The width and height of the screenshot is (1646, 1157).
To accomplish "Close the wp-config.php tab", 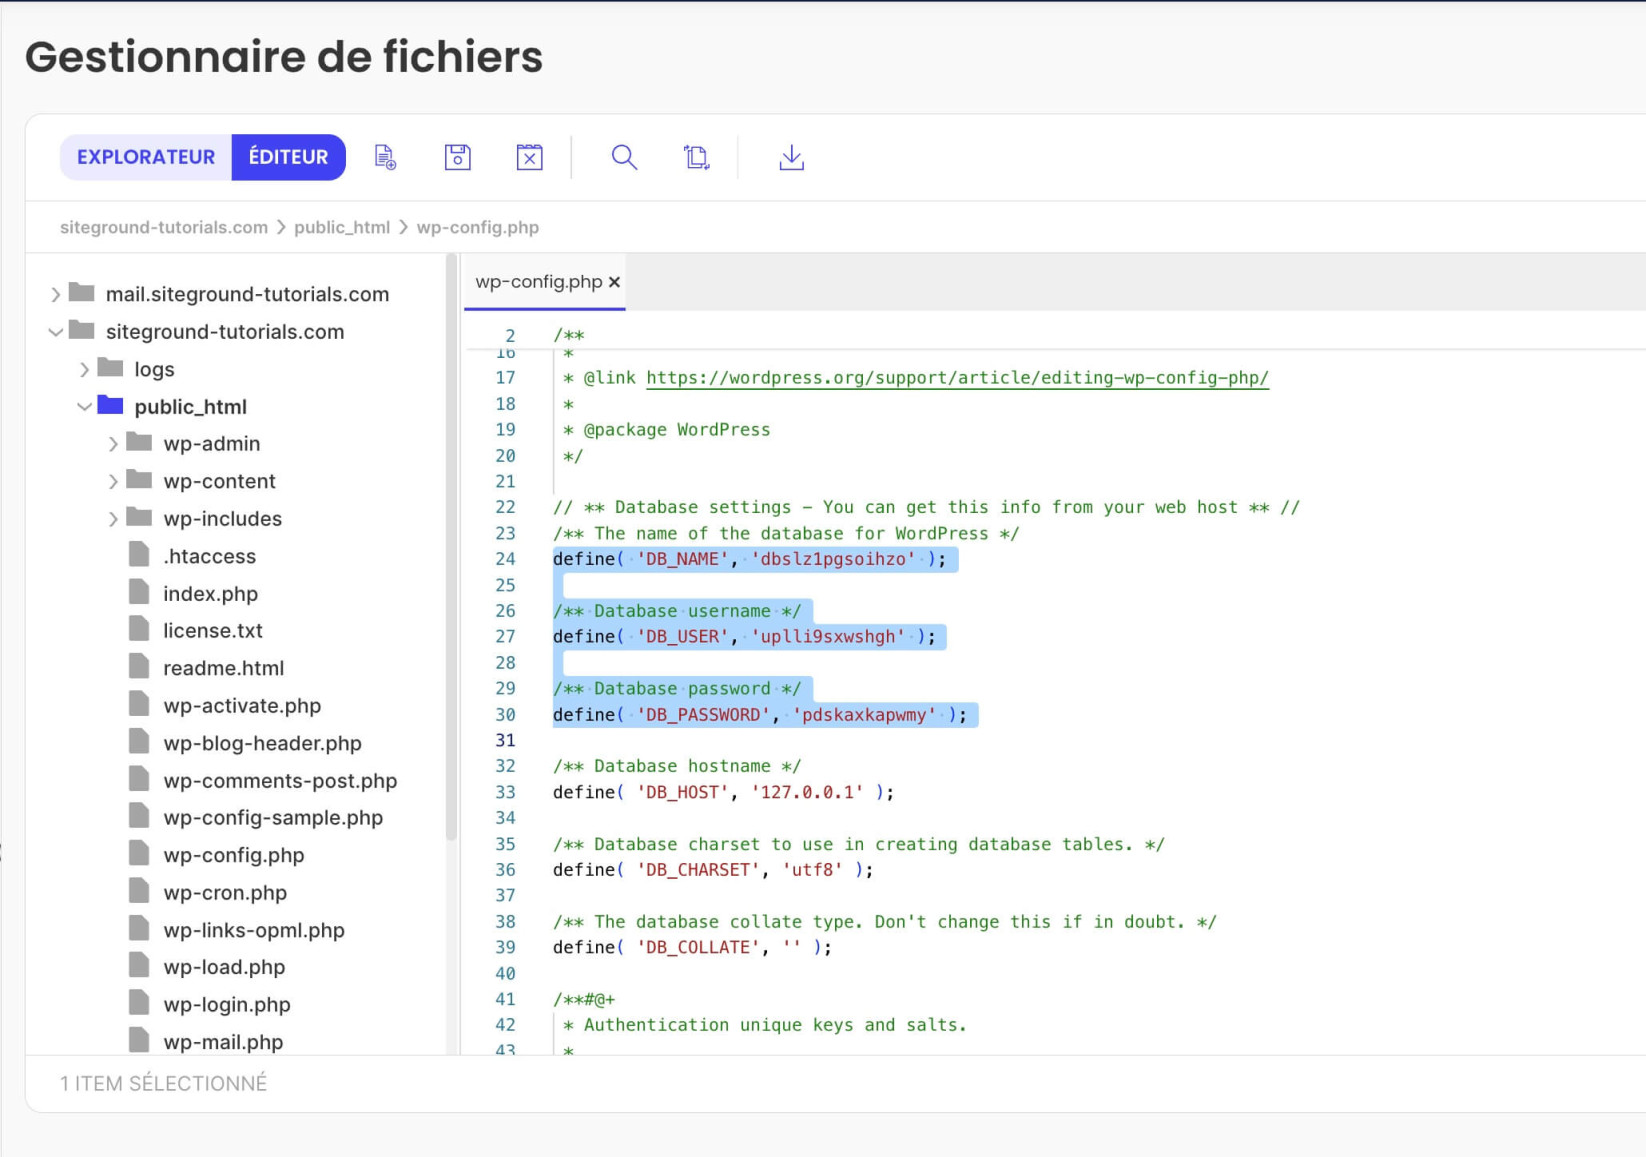I will pos(614,282).
